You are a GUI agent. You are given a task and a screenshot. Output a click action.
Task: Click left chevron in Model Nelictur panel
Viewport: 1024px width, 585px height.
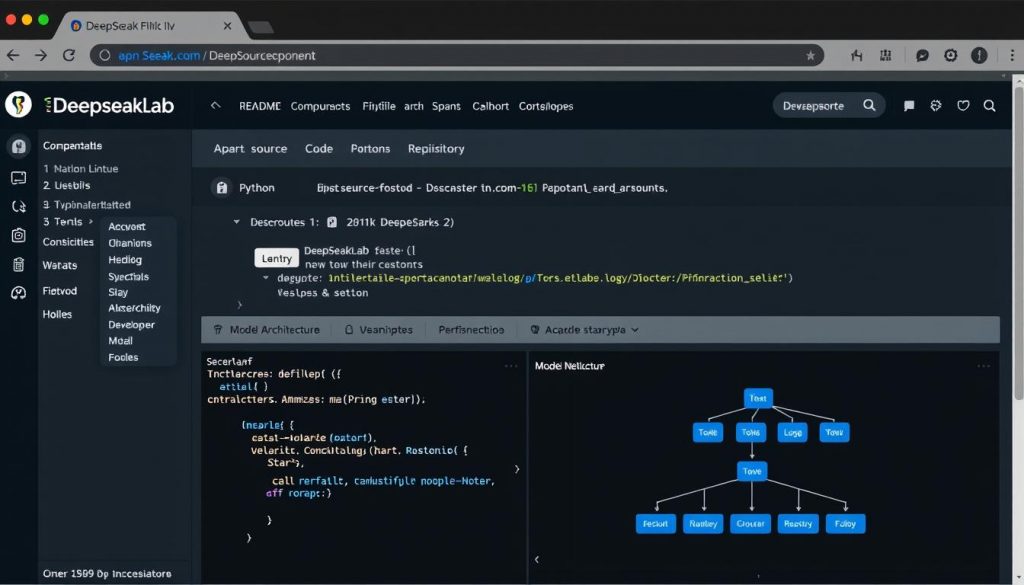coord(537,560)
